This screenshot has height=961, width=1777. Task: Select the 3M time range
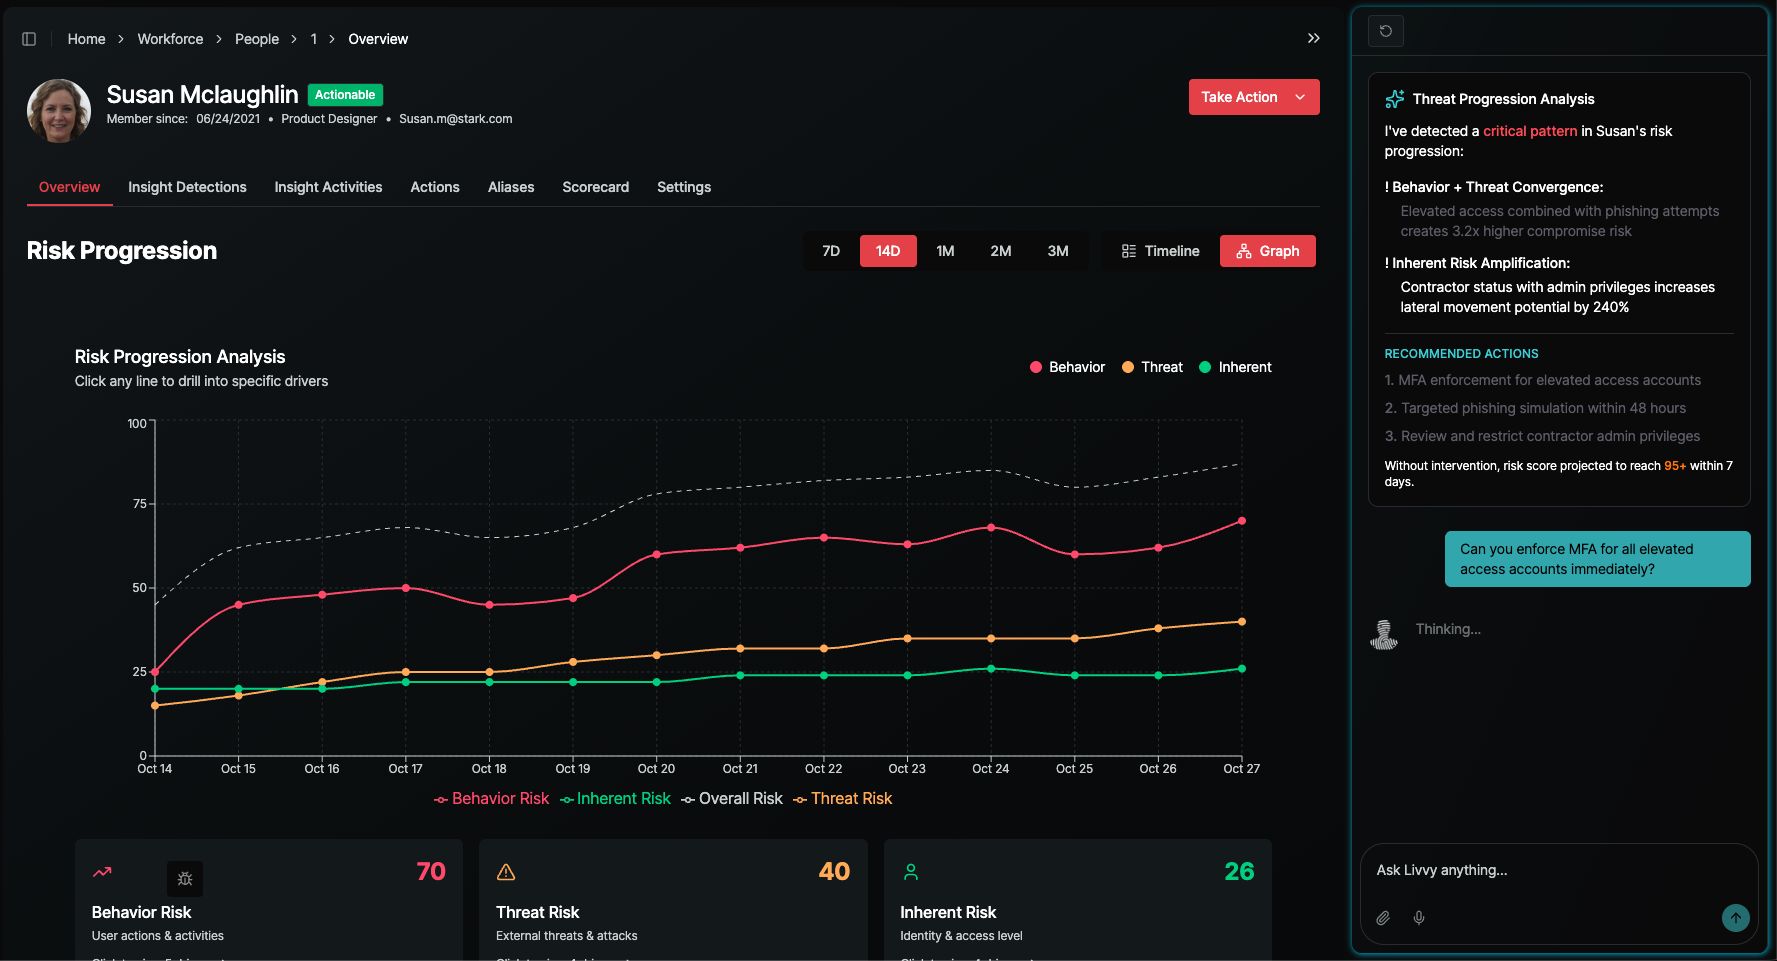(1057, 251)
